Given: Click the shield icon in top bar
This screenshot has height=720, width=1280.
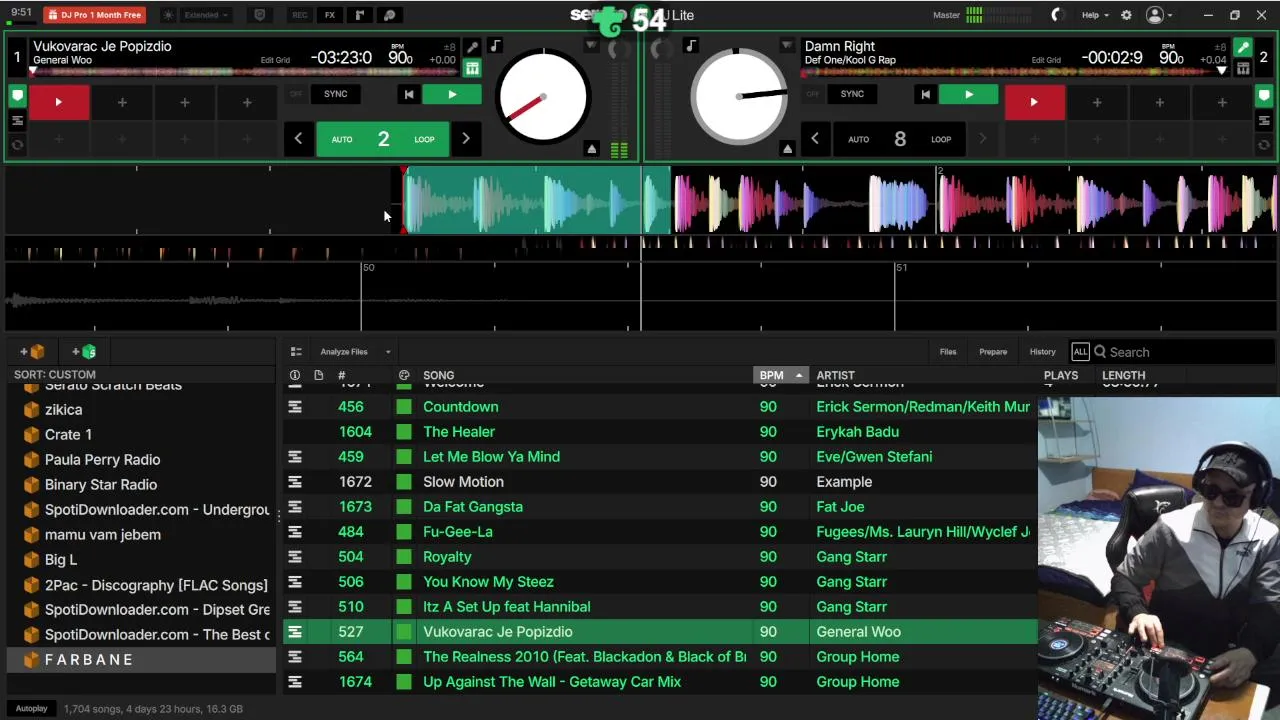Looking at the screenshot, I should pos(260,15).
